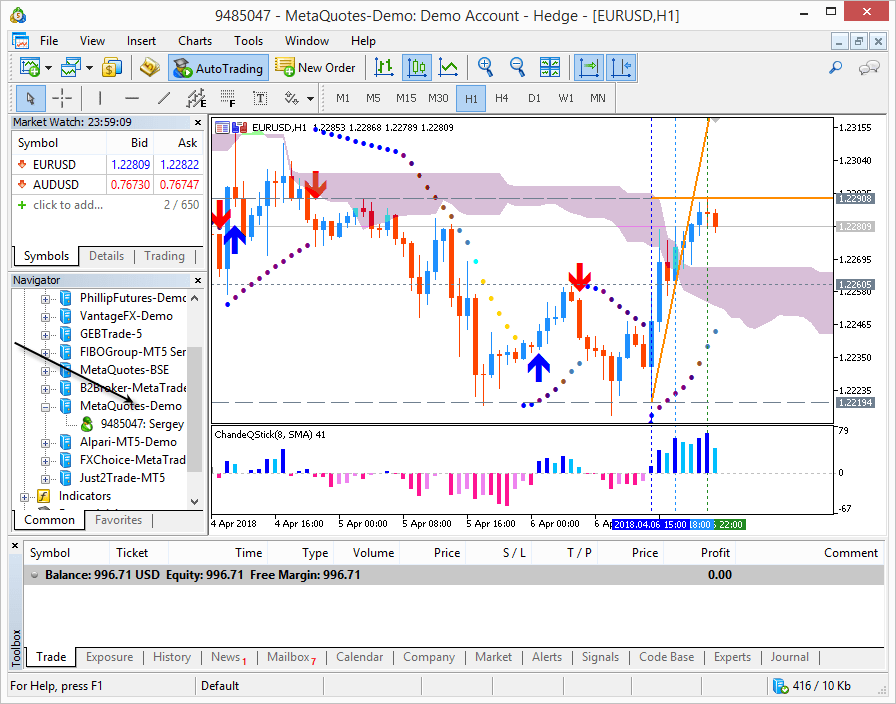The width and height of the screenshot is (896, 704).
Task: Open the Profiles dropdown arrow
Action: point(90,68)
